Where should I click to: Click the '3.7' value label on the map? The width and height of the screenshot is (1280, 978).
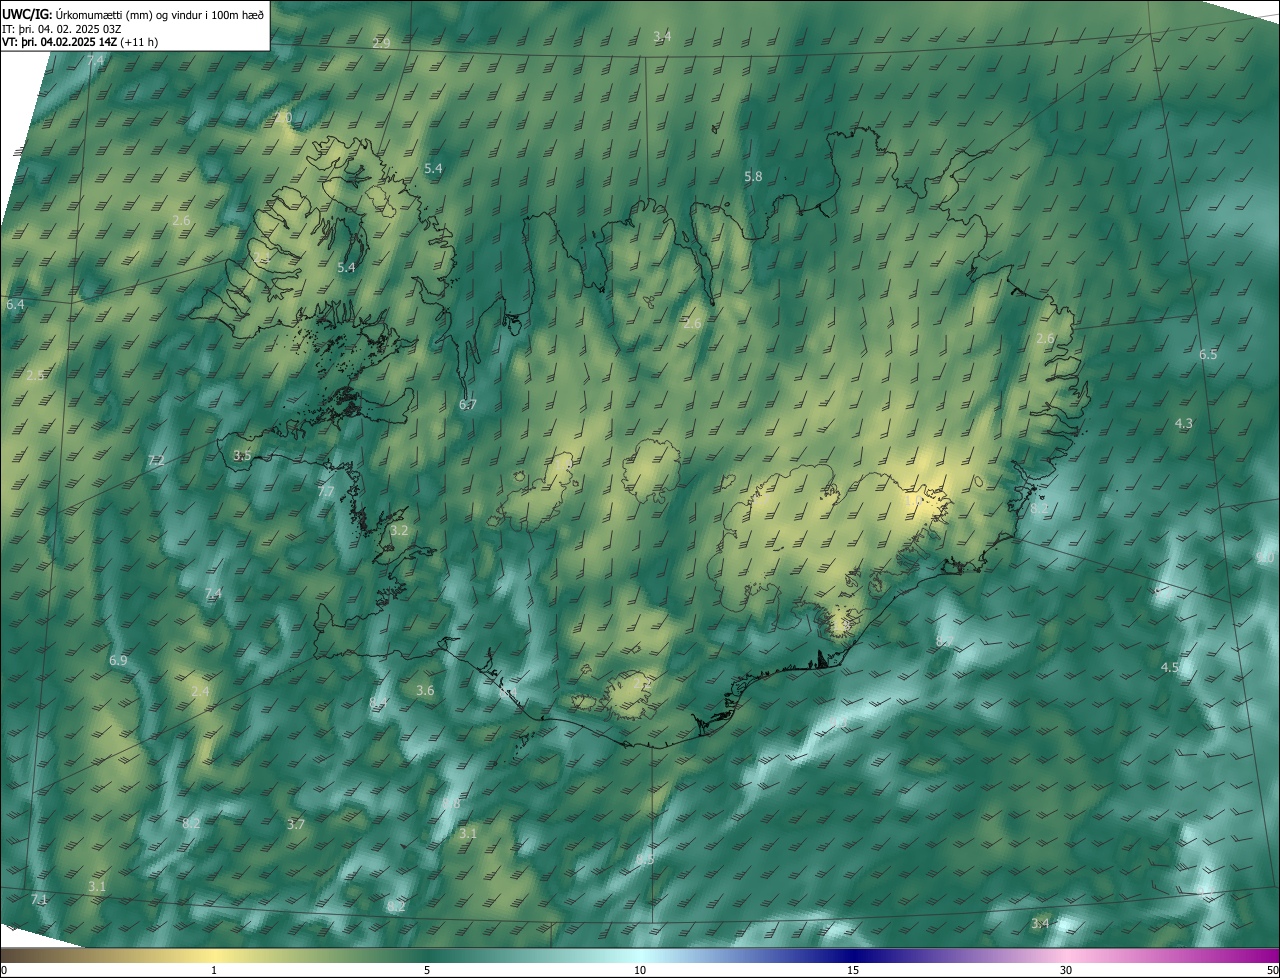(295, 825)
